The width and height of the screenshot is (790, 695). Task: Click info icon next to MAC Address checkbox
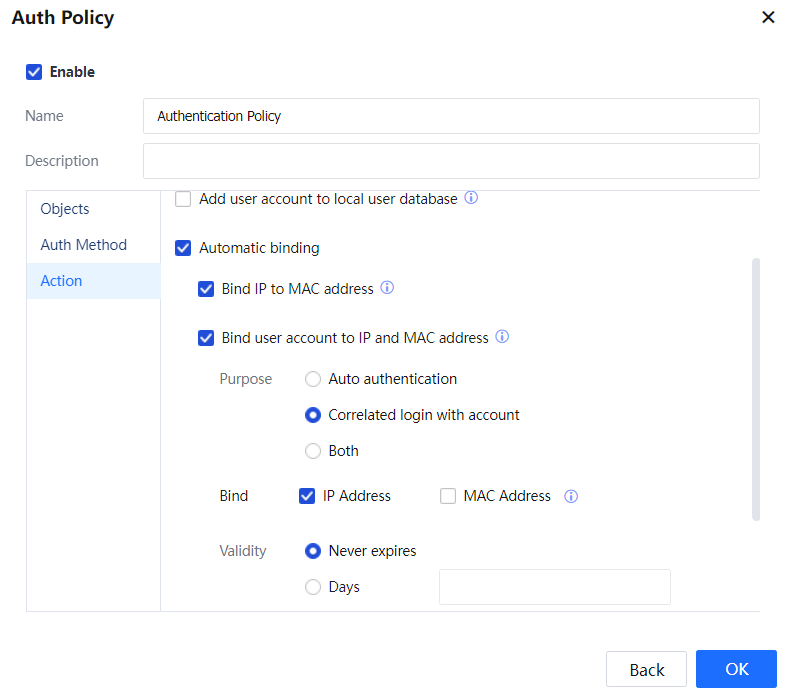click(571, 496)
